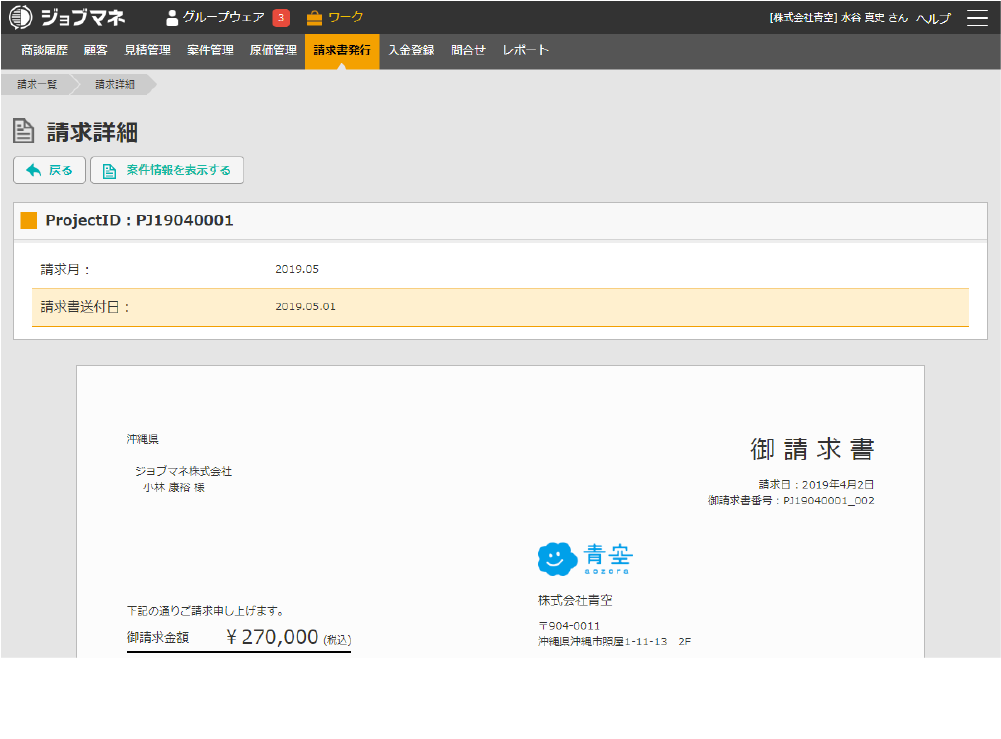Open the 見積管理 tab
The height and width of the screenshot is (739, 1001).
[147, 50]
